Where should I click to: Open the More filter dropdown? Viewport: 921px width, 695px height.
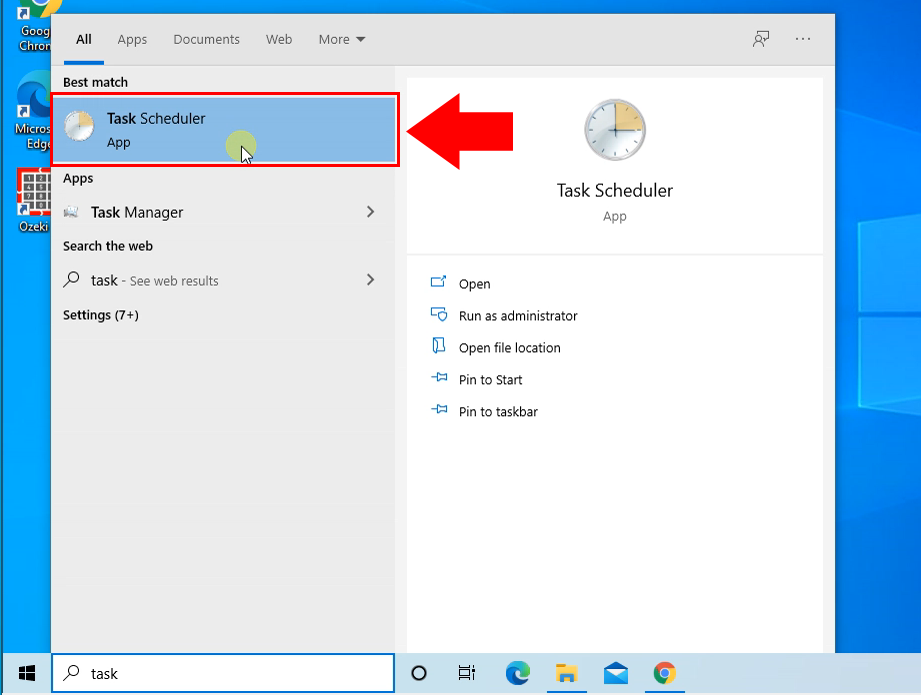pos(341,39)
